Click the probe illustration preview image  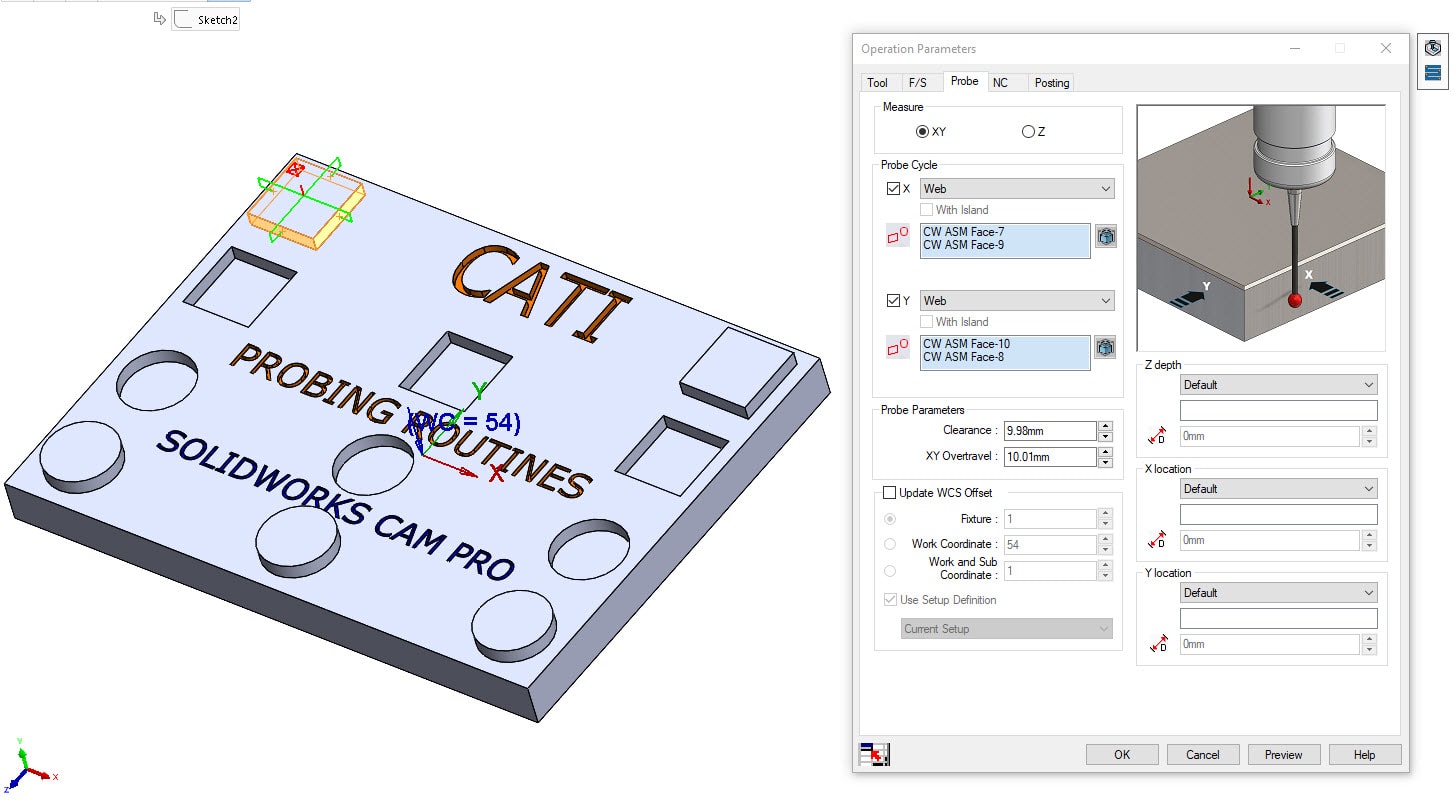[1261, 228]
